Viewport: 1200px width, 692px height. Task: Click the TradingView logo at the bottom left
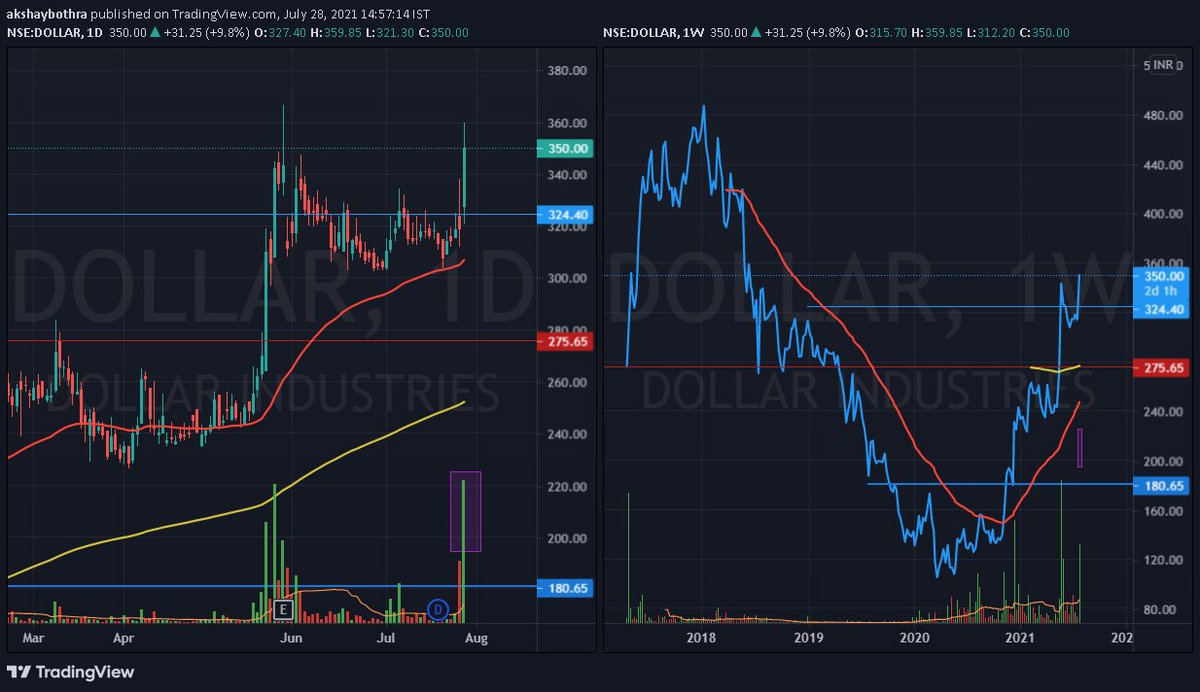[x=71, y=672]
